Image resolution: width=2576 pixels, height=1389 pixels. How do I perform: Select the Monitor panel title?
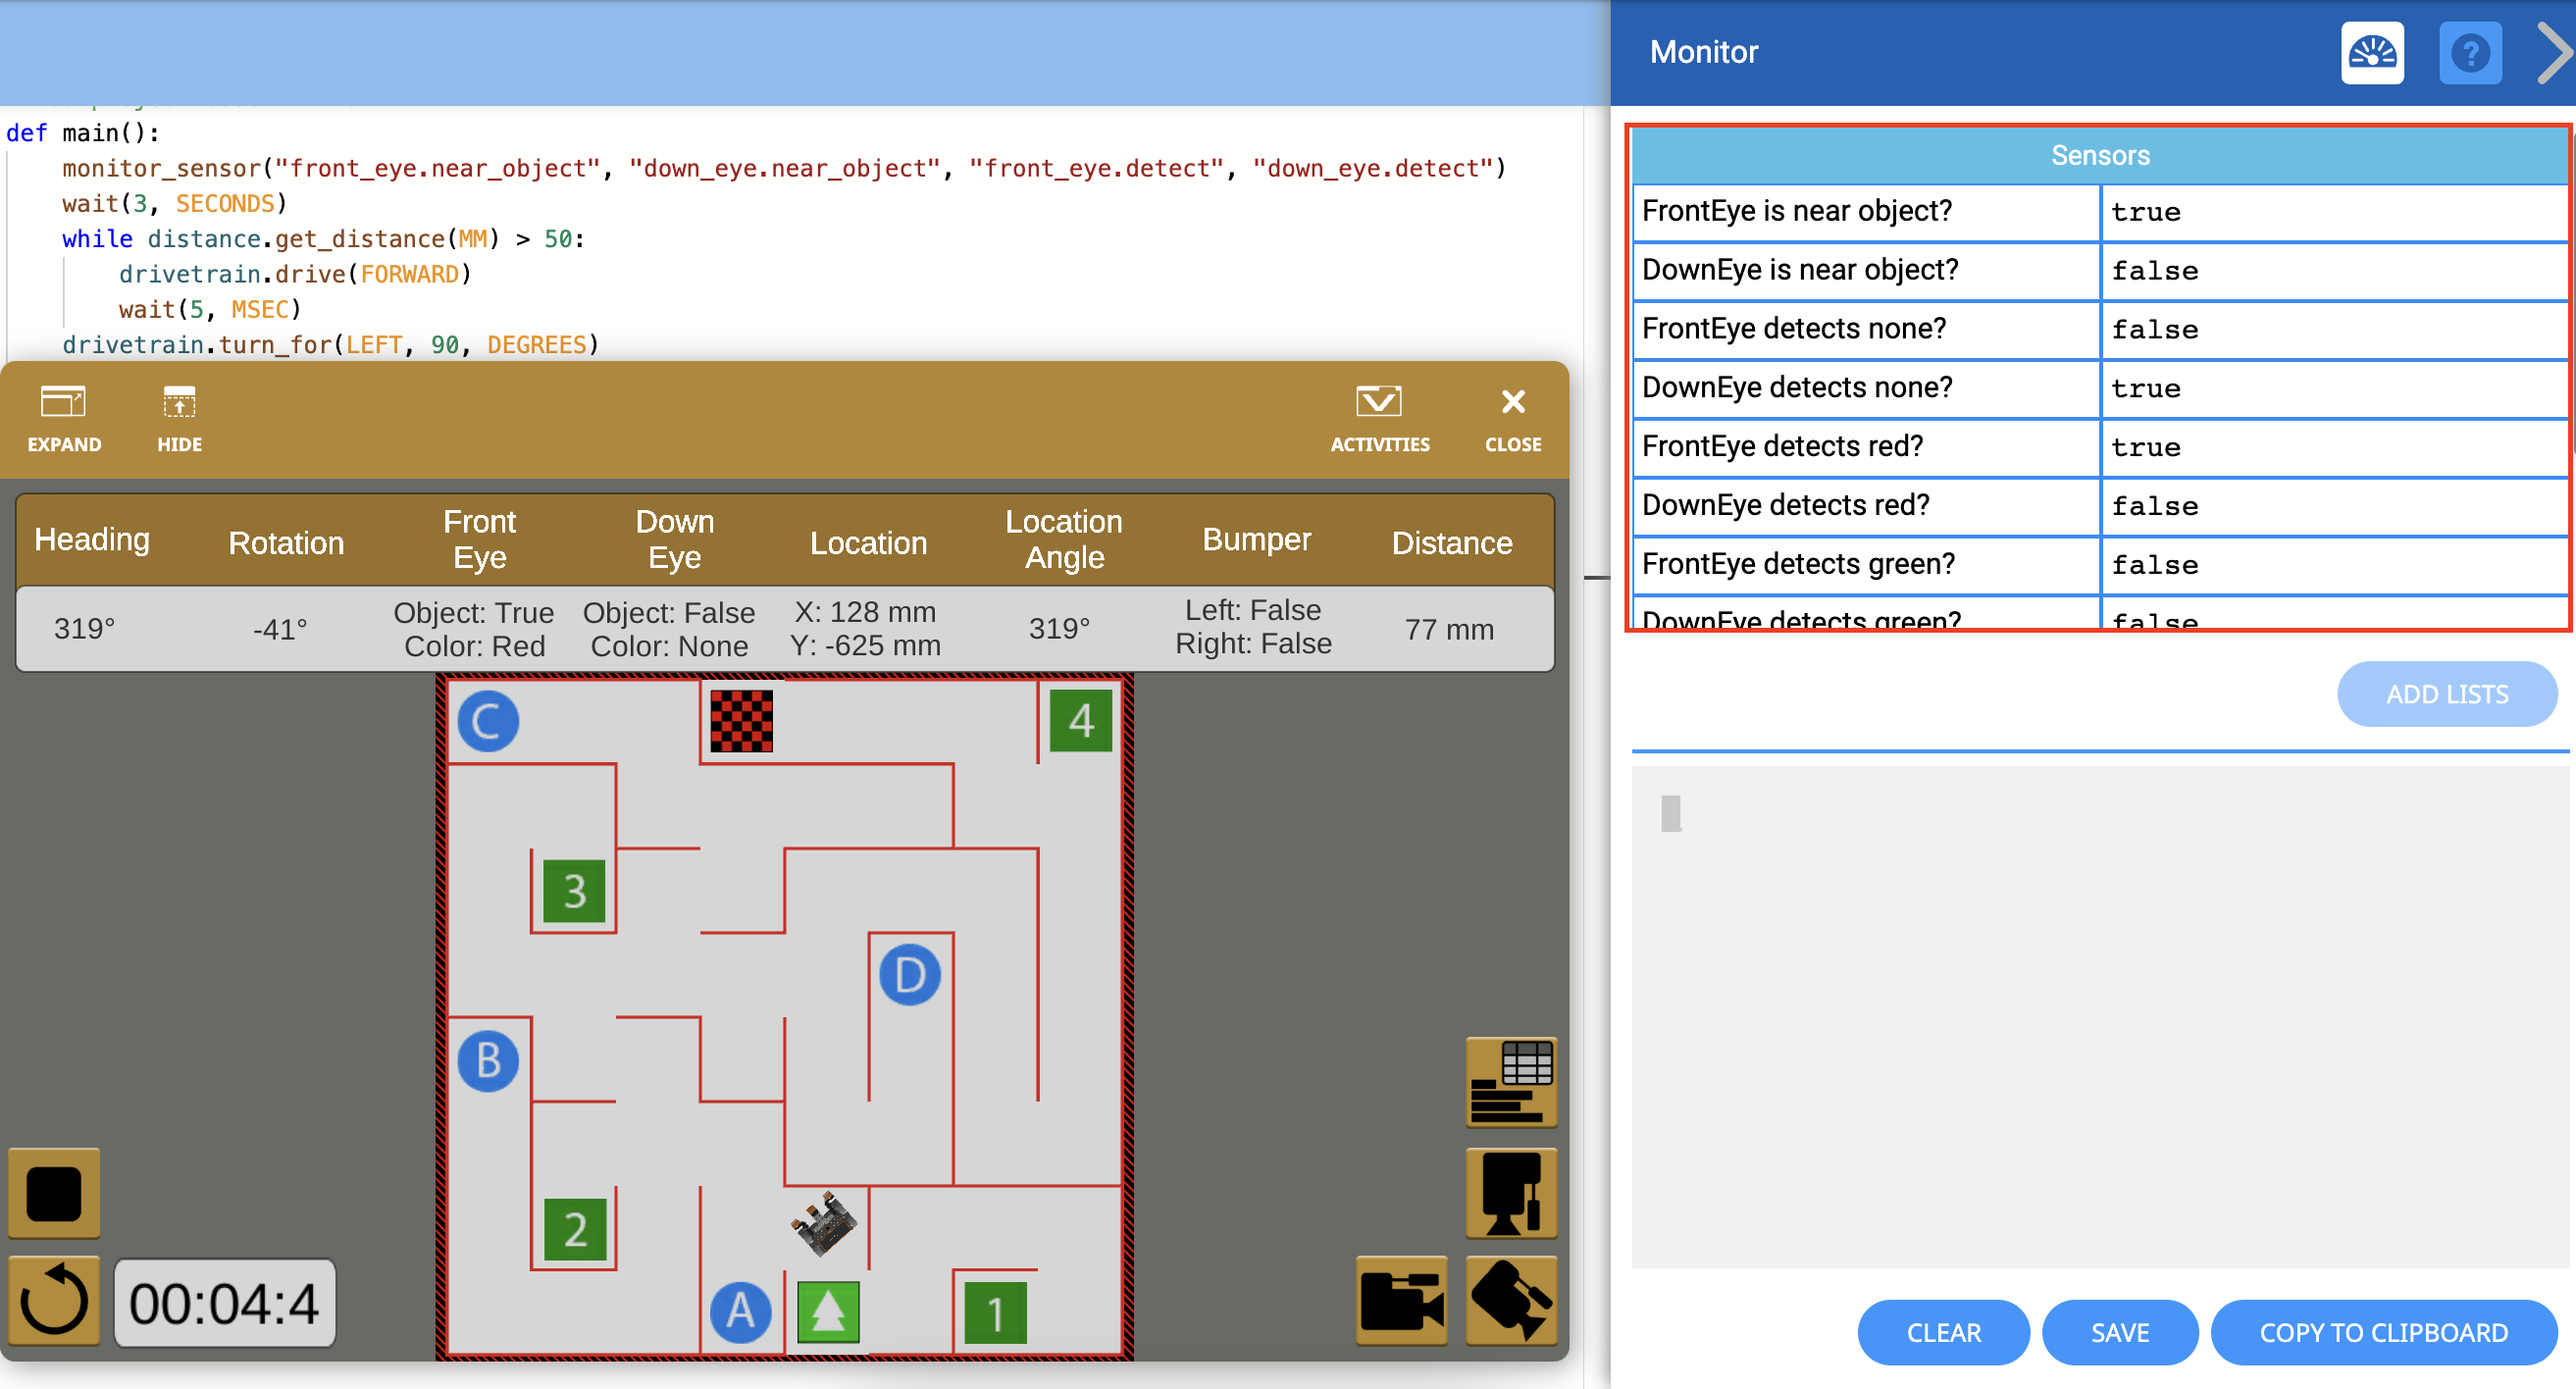point(1704,52)
